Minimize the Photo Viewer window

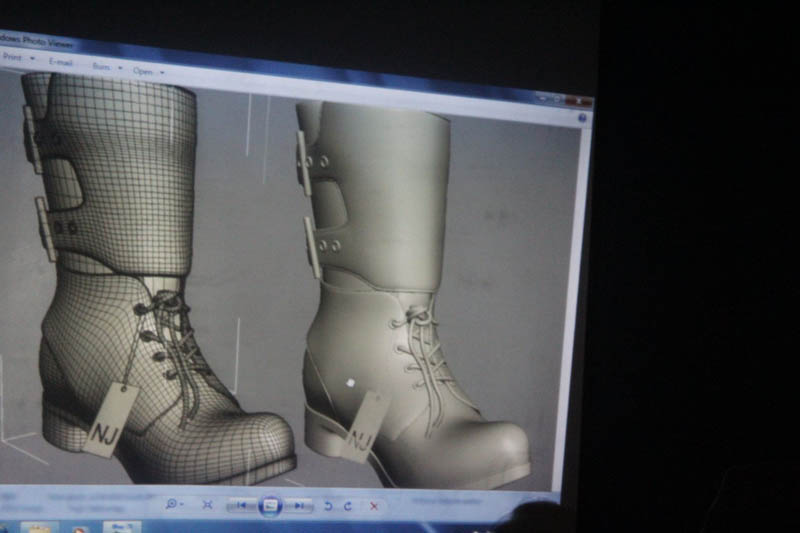[543, 97]
